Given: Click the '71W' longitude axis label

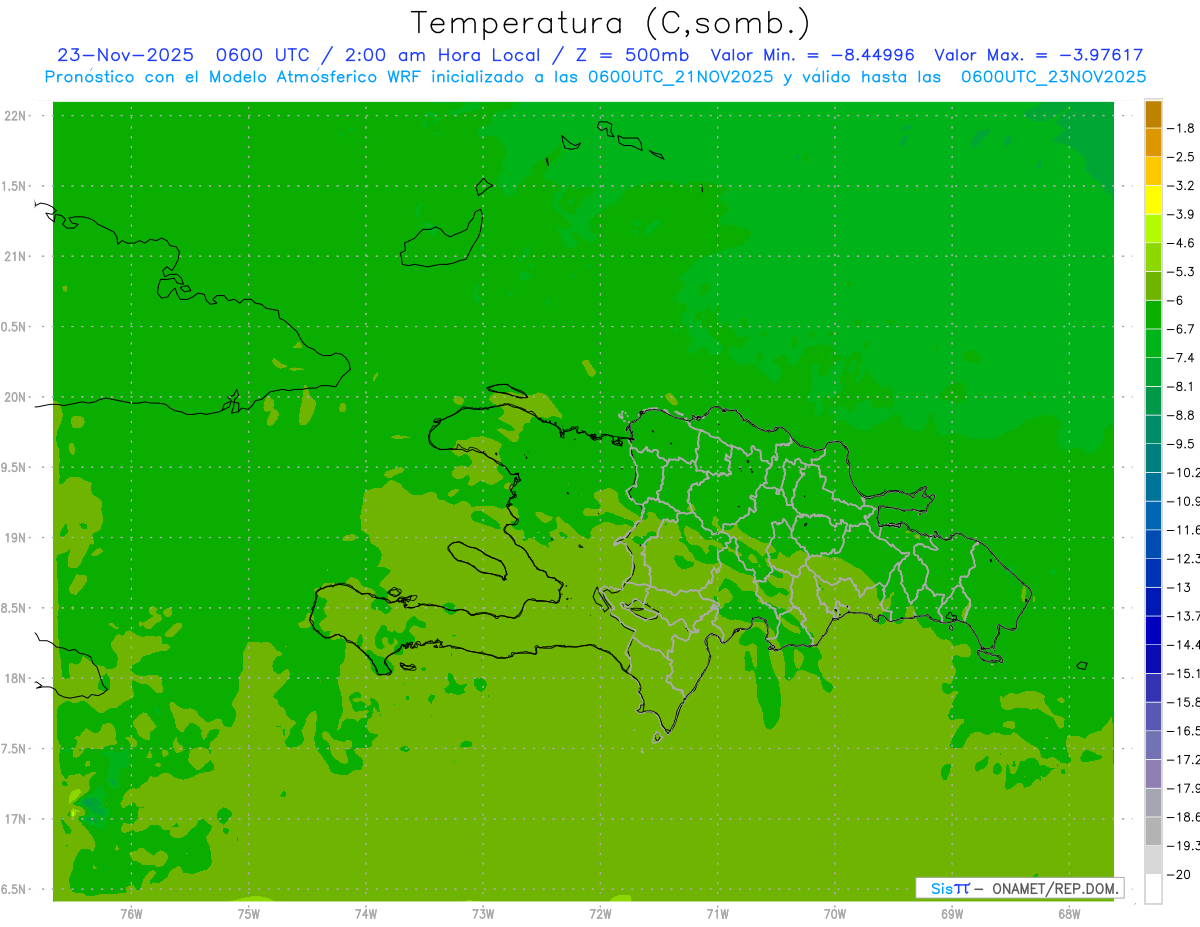Looking at the screenshot, I should tap(717, 914).
